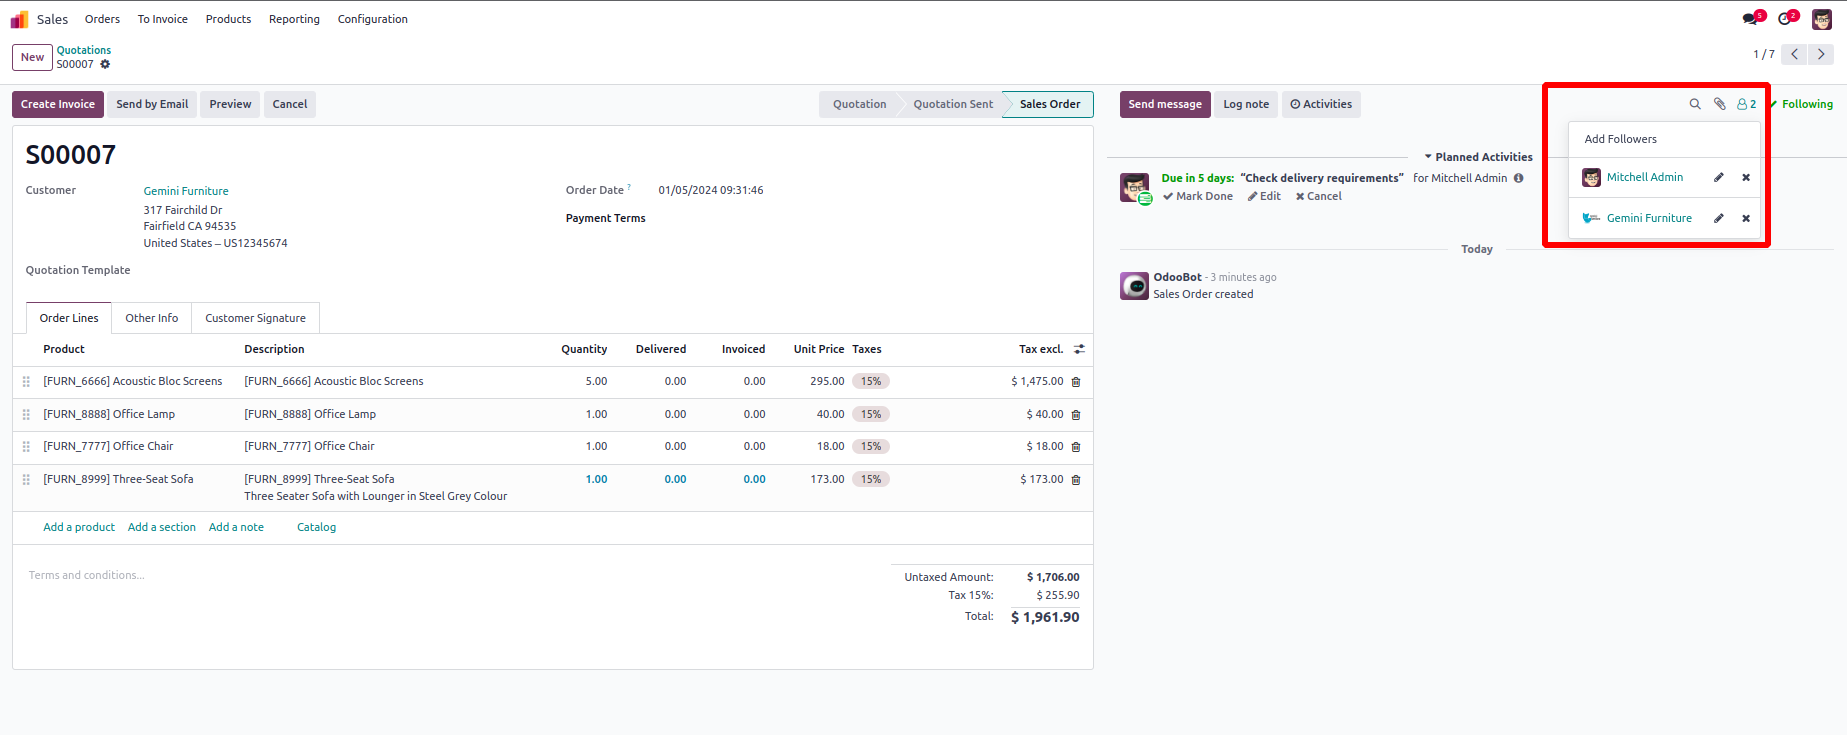
Task: Remove Mitchell Admin from followers
Action: coord(1746,177)
